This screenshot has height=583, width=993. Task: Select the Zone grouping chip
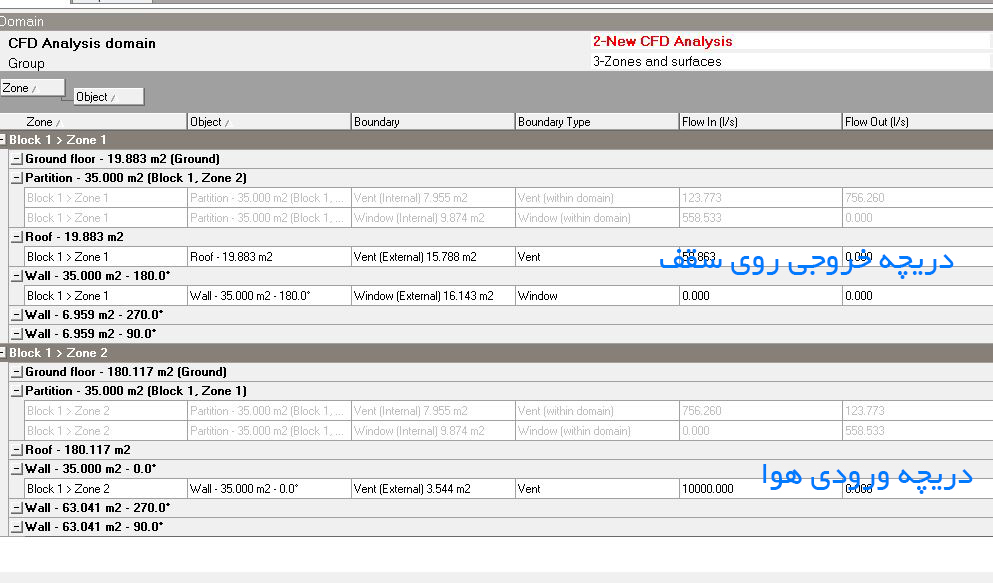[x=32, y=88]
